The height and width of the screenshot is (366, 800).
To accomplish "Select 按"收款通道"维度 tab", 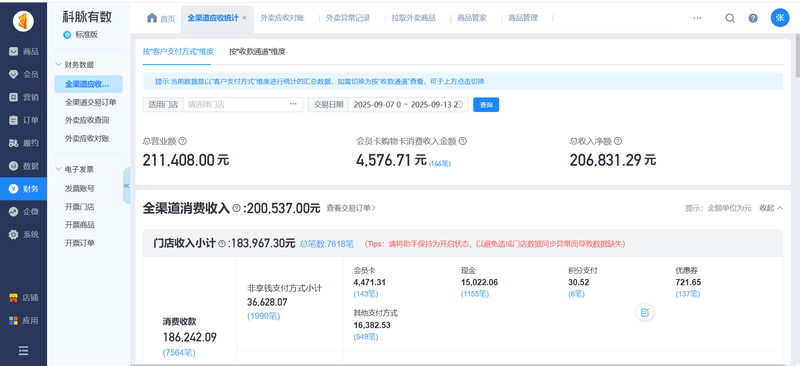I will 257,52.
